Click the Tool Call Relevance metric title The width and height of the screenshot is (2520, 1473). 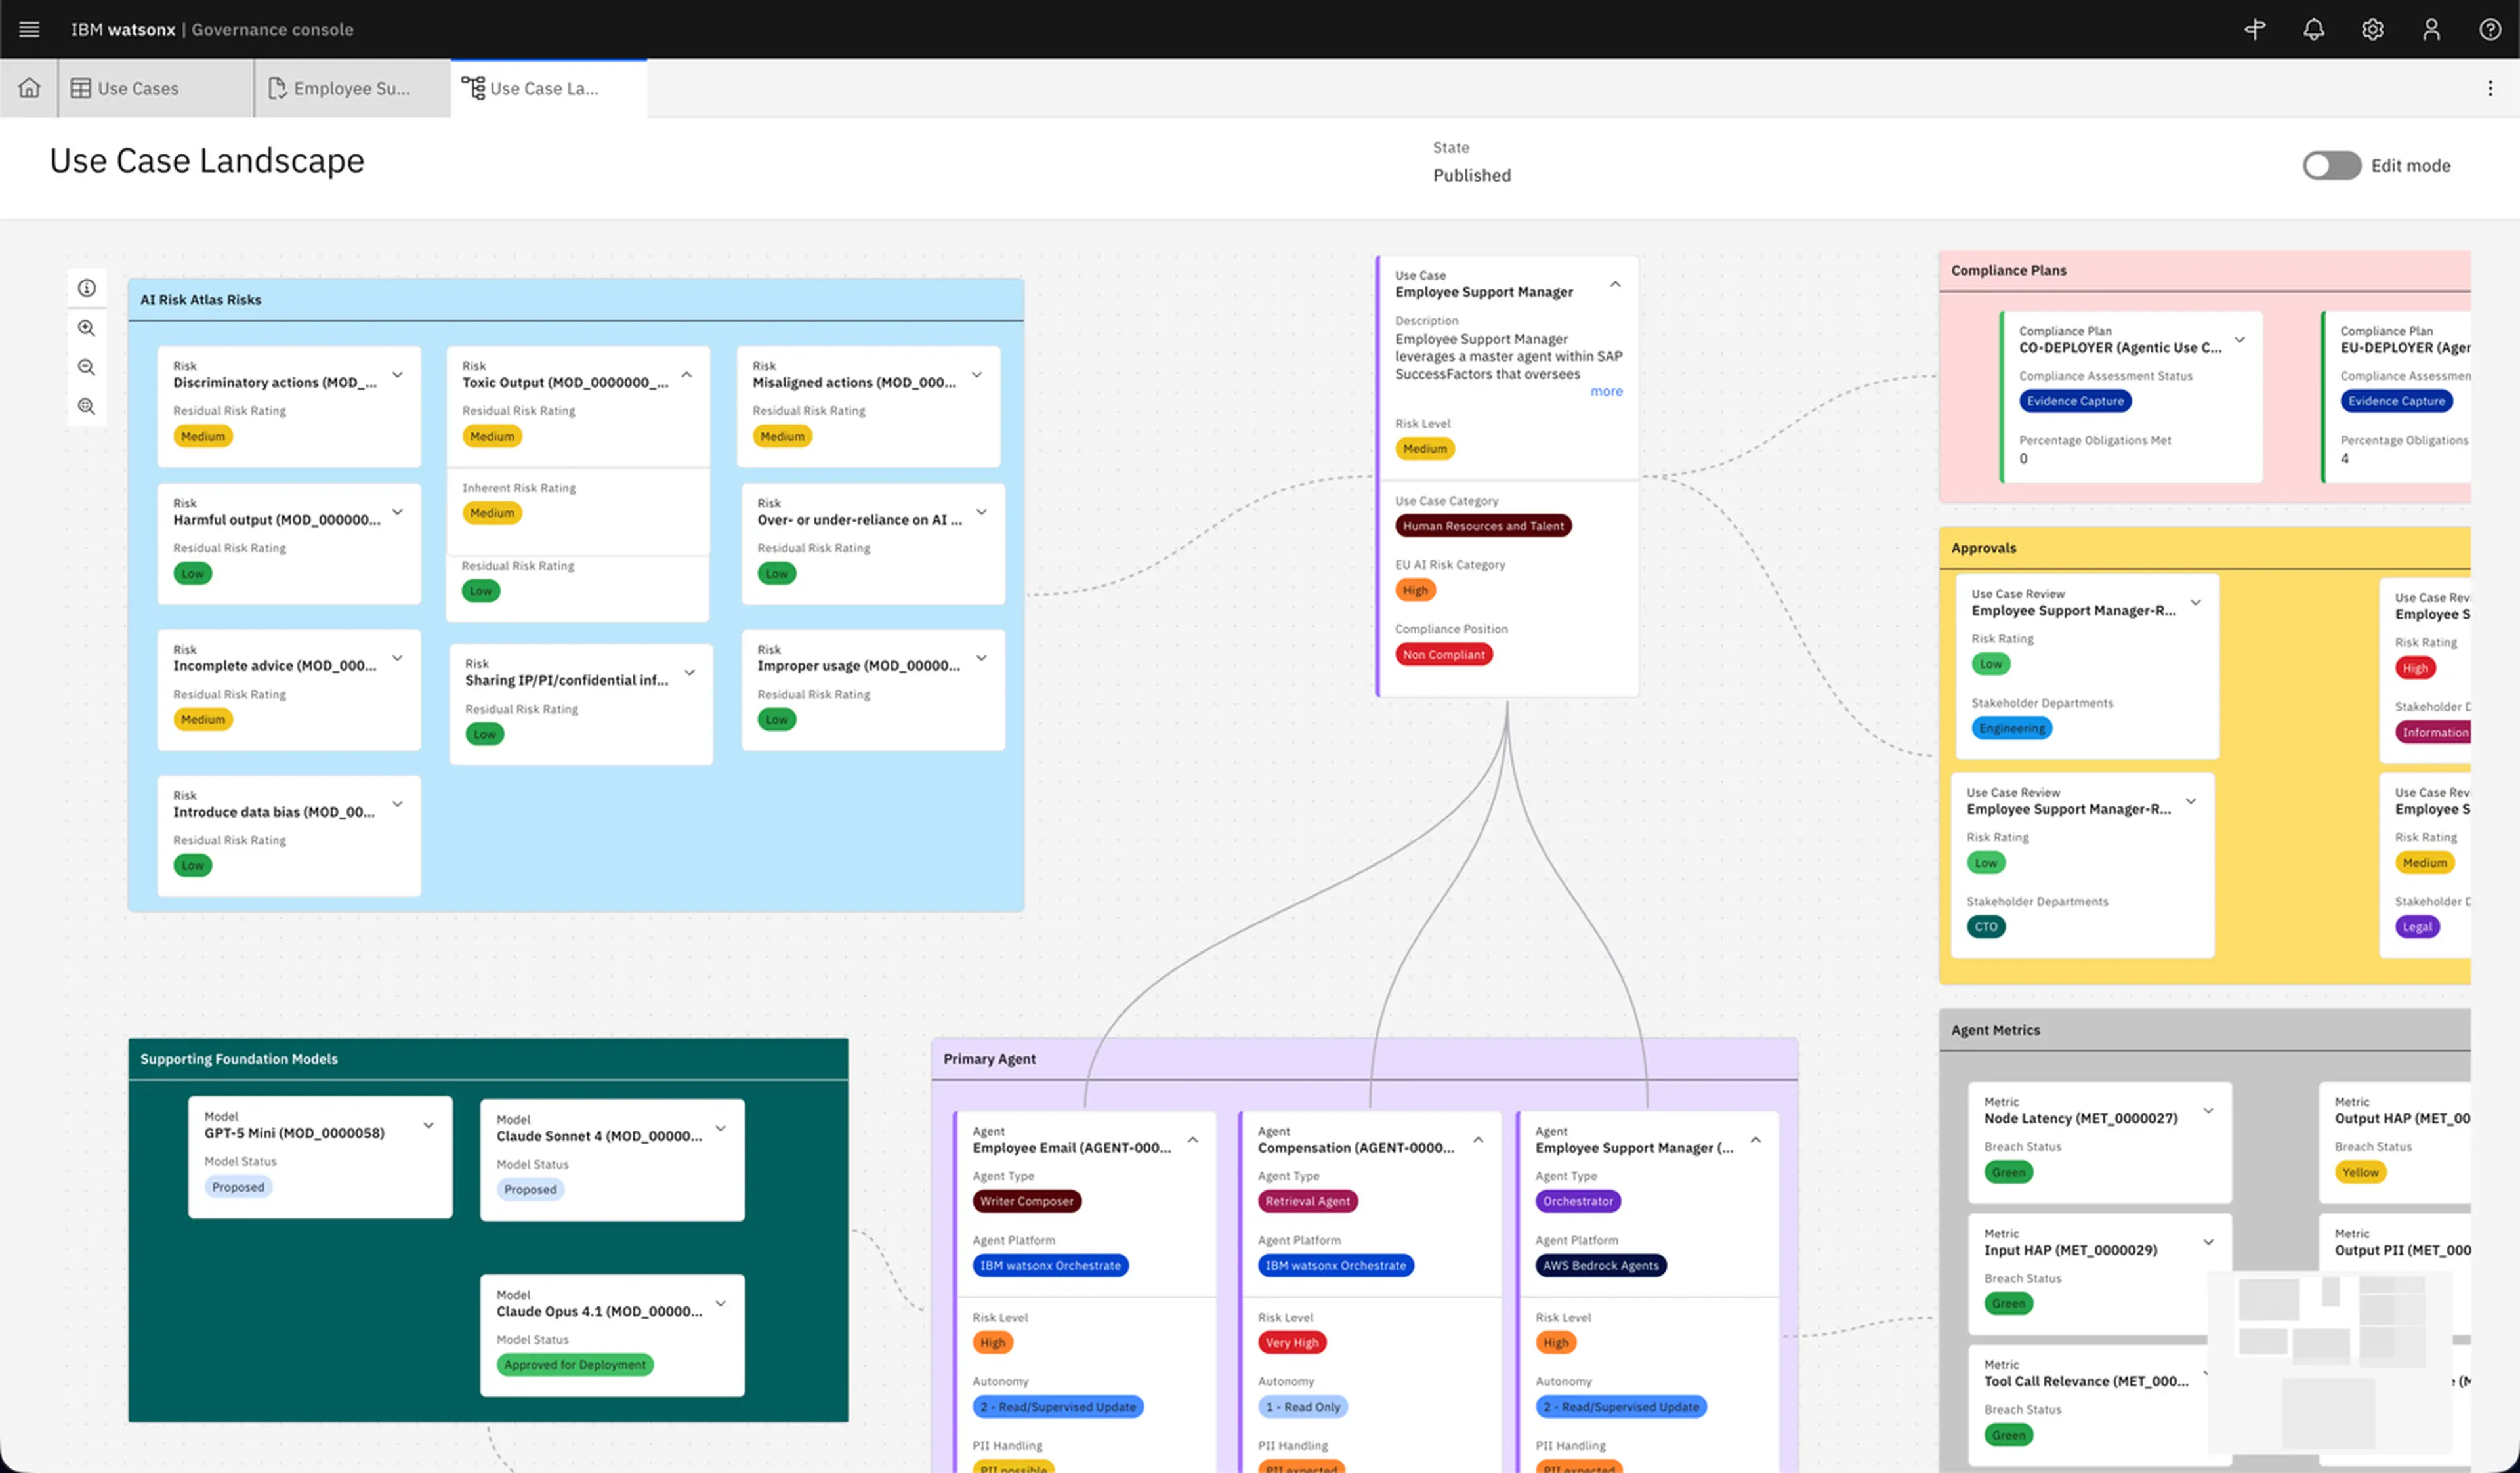pyautogui.click(x=2086, y=1382)
